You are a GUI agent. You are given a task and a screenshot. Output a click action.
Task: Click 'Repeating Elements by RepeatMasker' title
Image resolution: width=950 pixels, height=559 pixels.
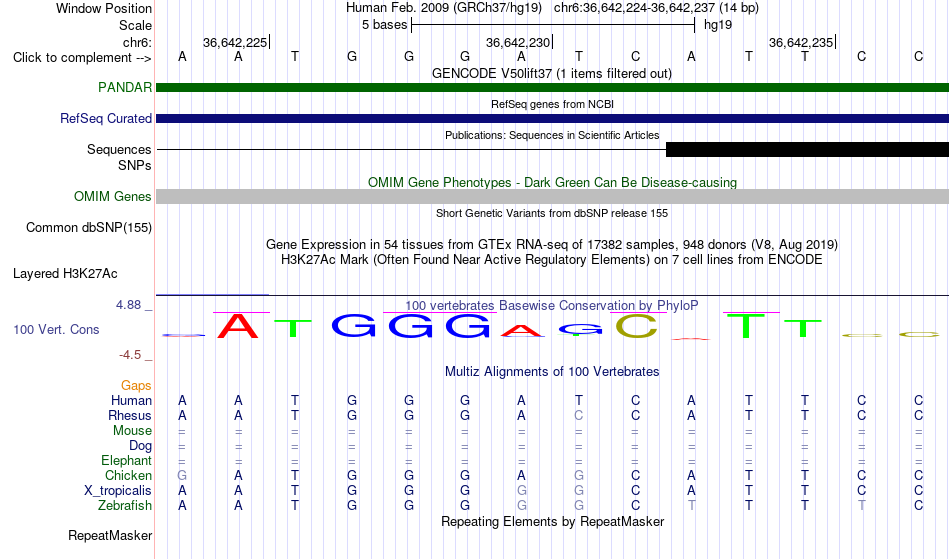tap(552, 521)
